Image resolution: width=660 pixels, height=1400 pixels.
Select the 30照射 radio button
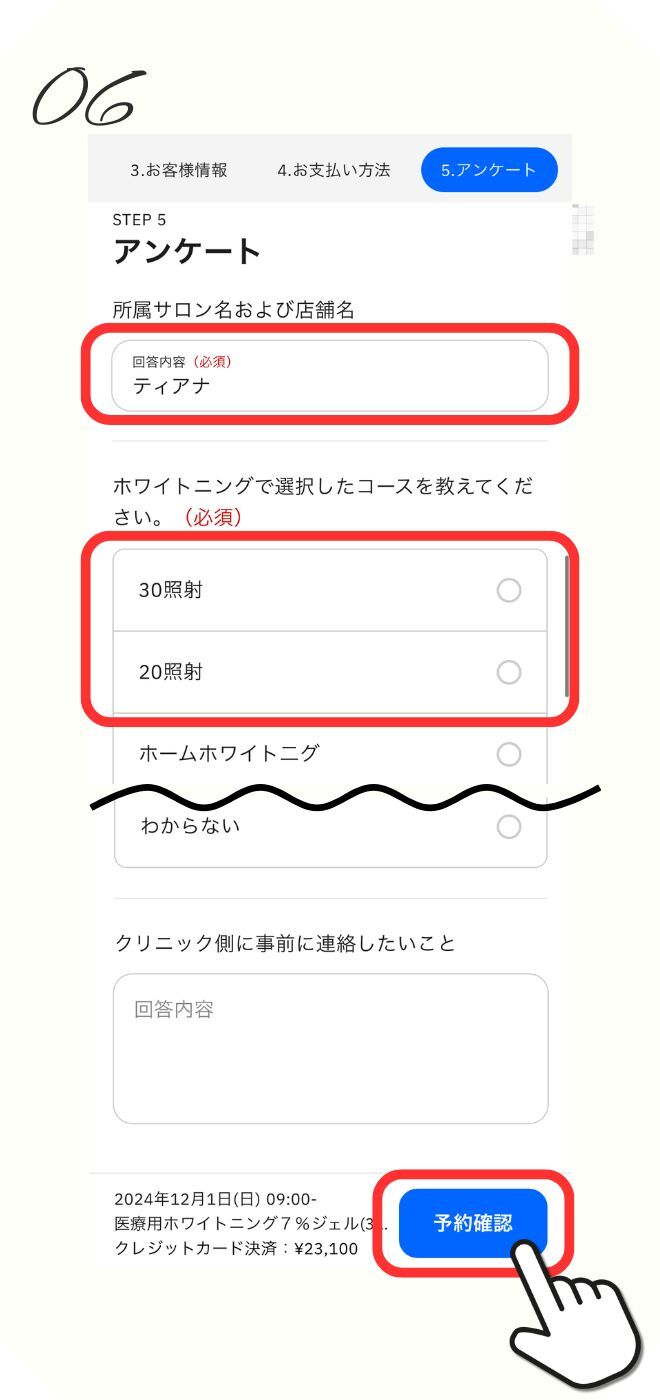pos(509,591)
